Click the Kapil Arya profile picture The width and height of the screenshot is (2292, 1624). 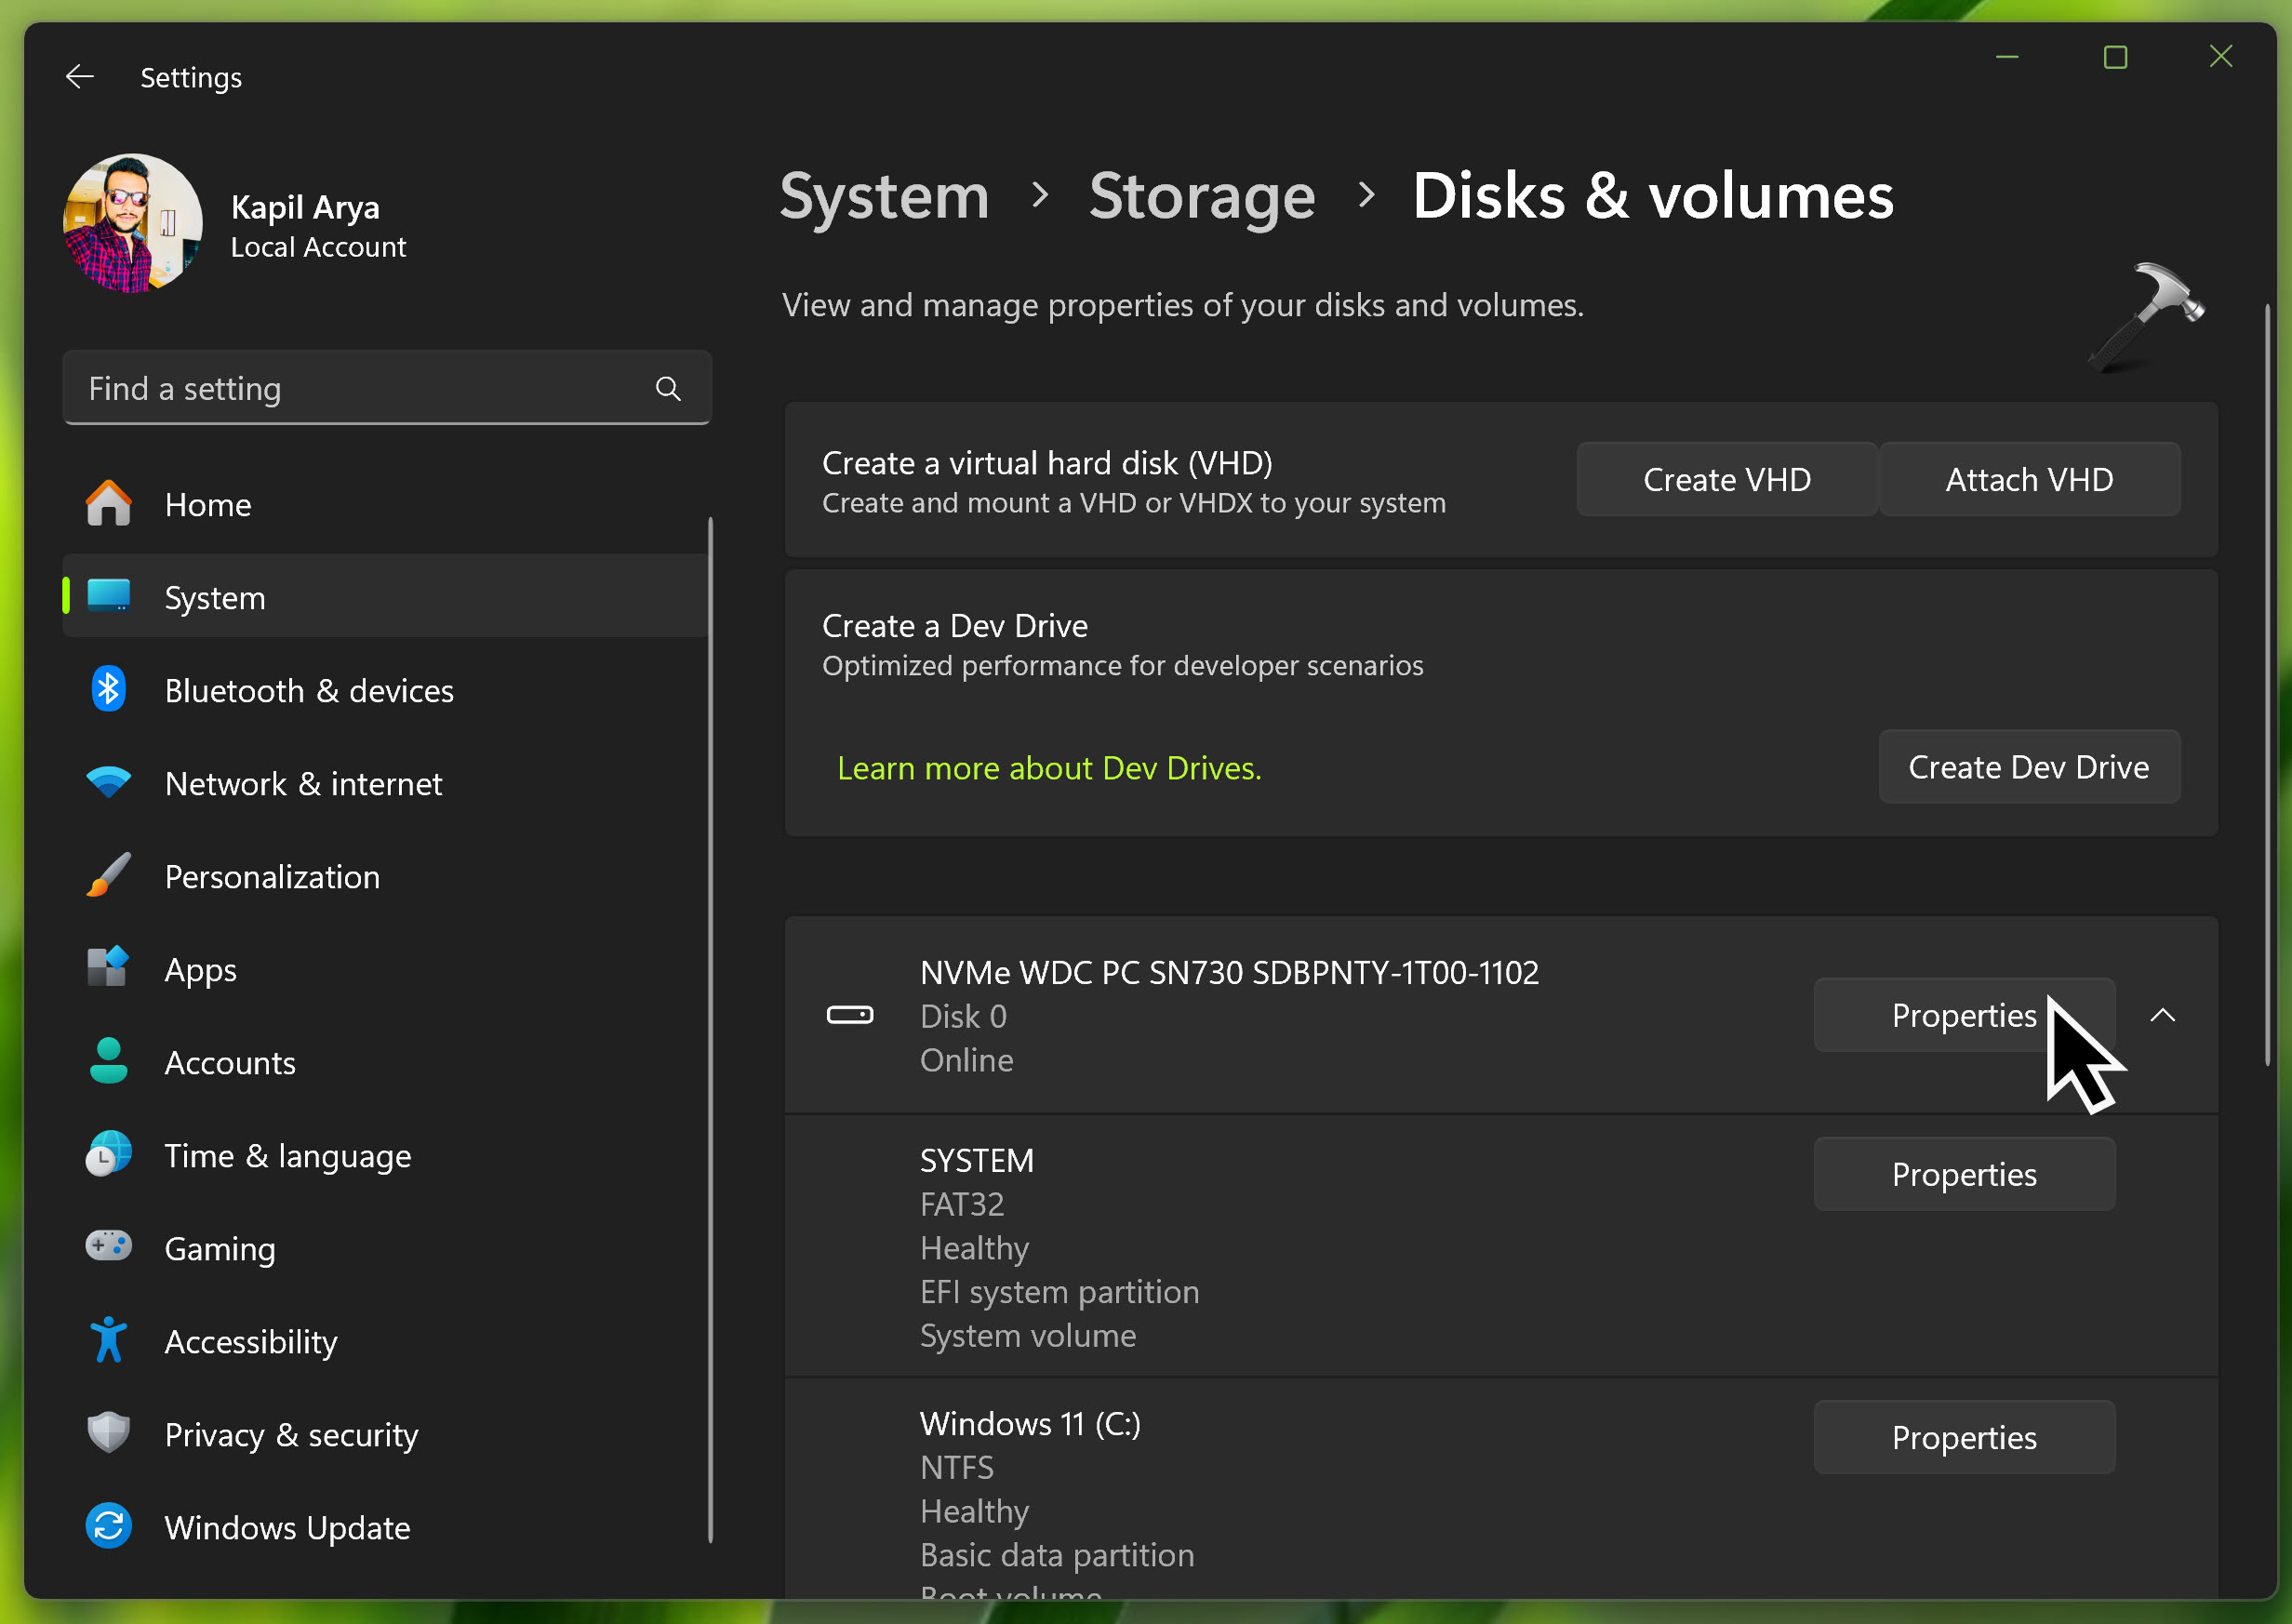coord(132,223)
